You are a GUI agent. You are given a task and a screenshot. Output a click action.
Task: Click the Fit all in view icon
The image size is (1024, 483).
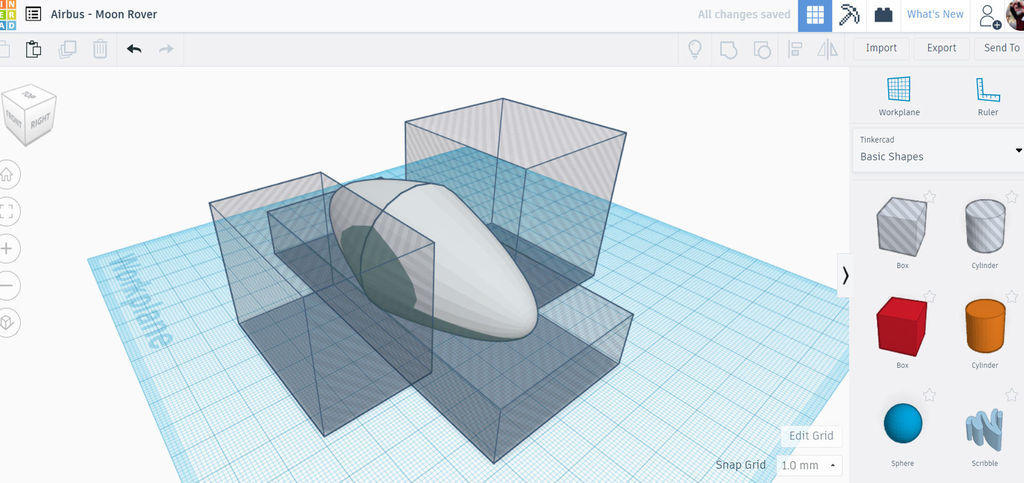(x=7, y=211)
